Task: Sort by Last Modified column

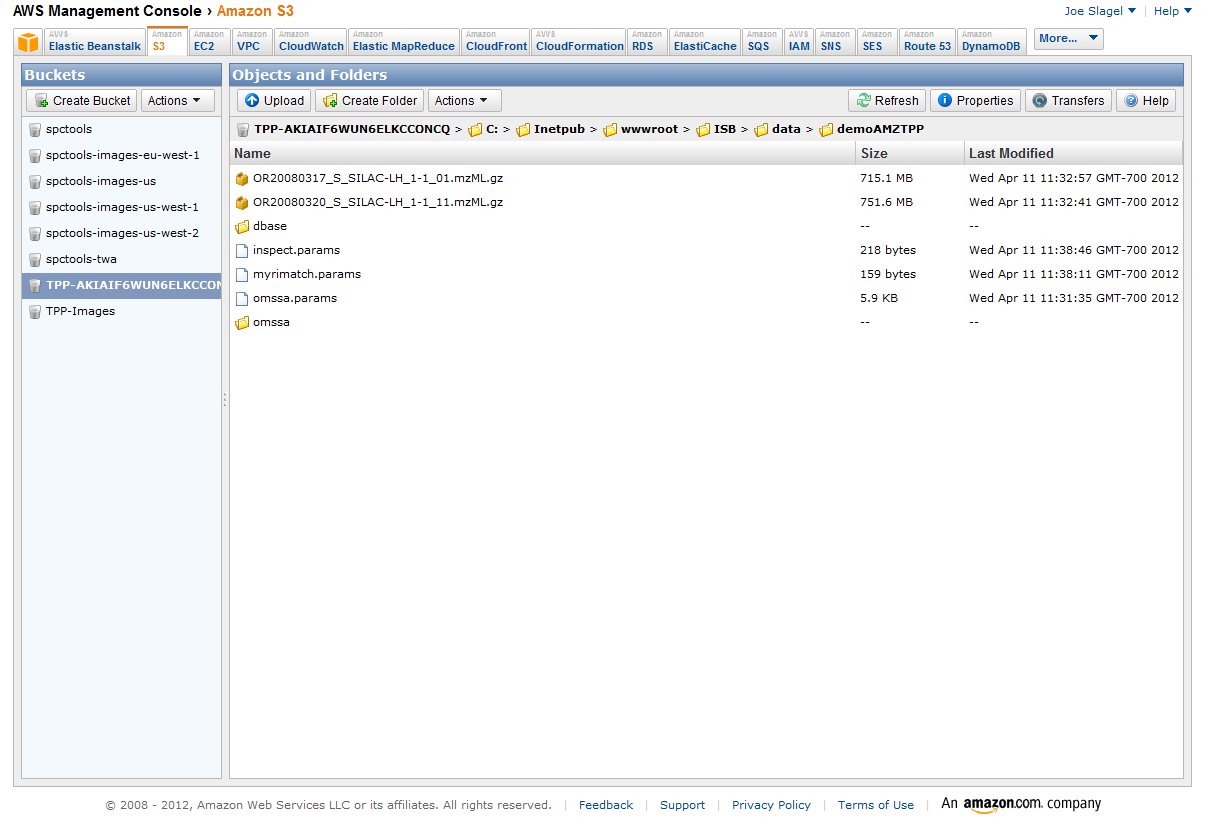Action: tap(1073, 153)
